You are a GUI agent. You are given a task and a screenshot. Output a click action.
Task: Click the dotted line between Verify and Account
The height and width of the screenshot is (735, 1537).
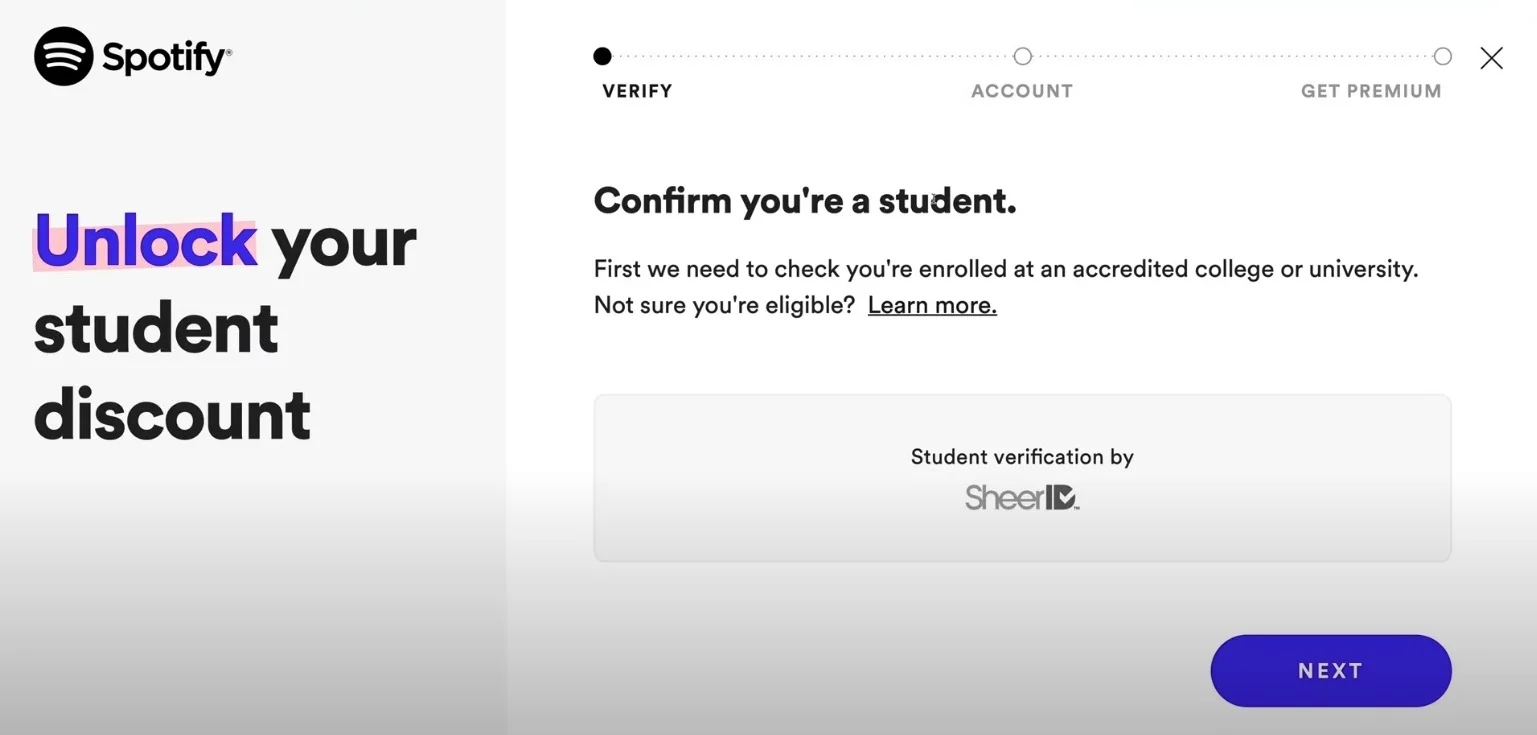pos(812,56)
